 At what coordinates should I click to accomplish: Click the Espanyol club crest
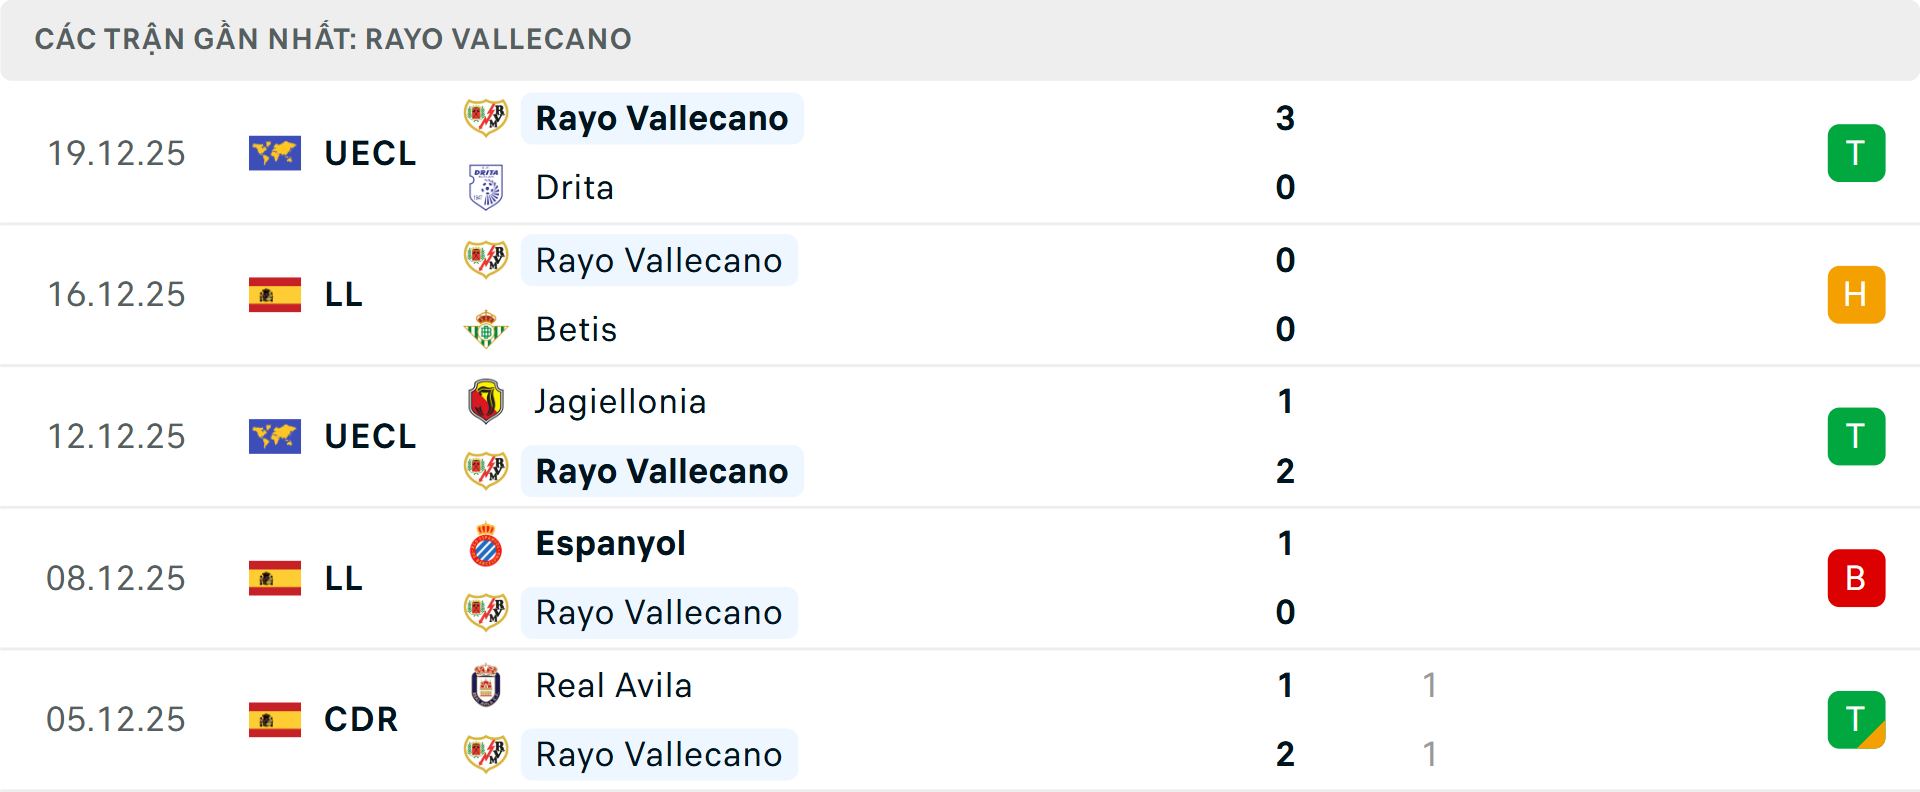click(x=487, y=544)
